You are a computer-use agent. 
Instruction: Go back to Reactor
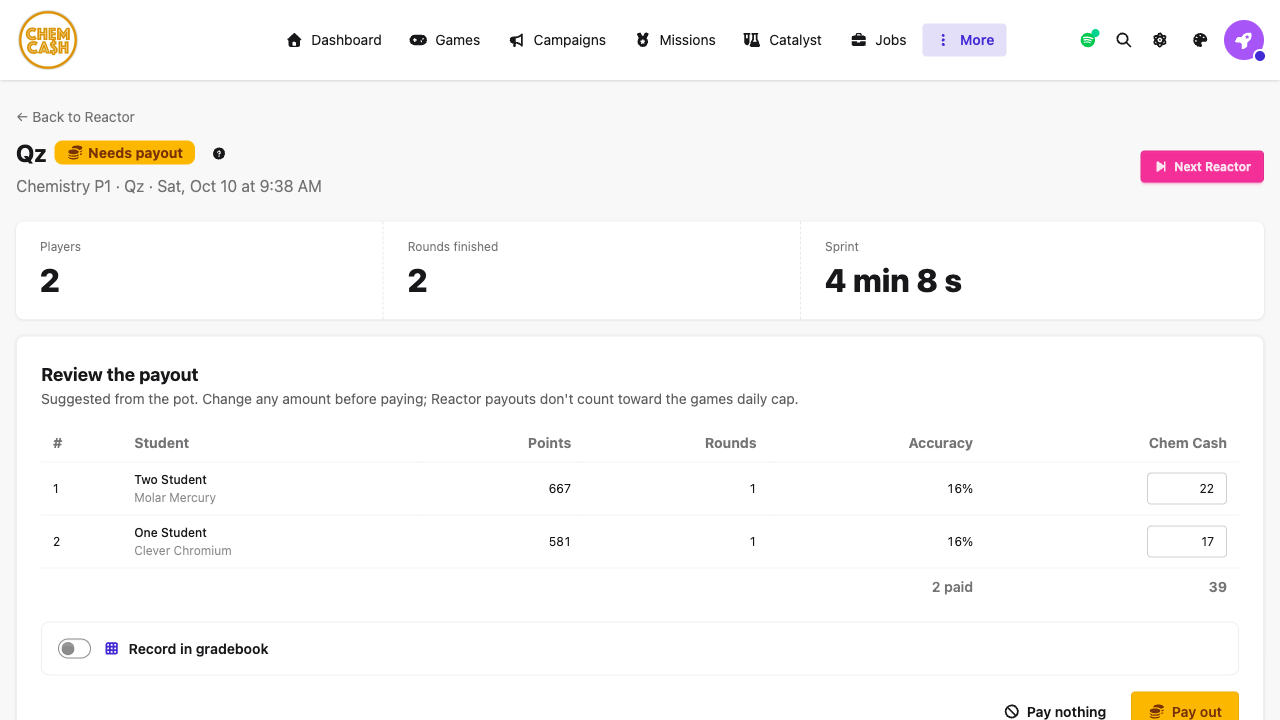[75, 117]
